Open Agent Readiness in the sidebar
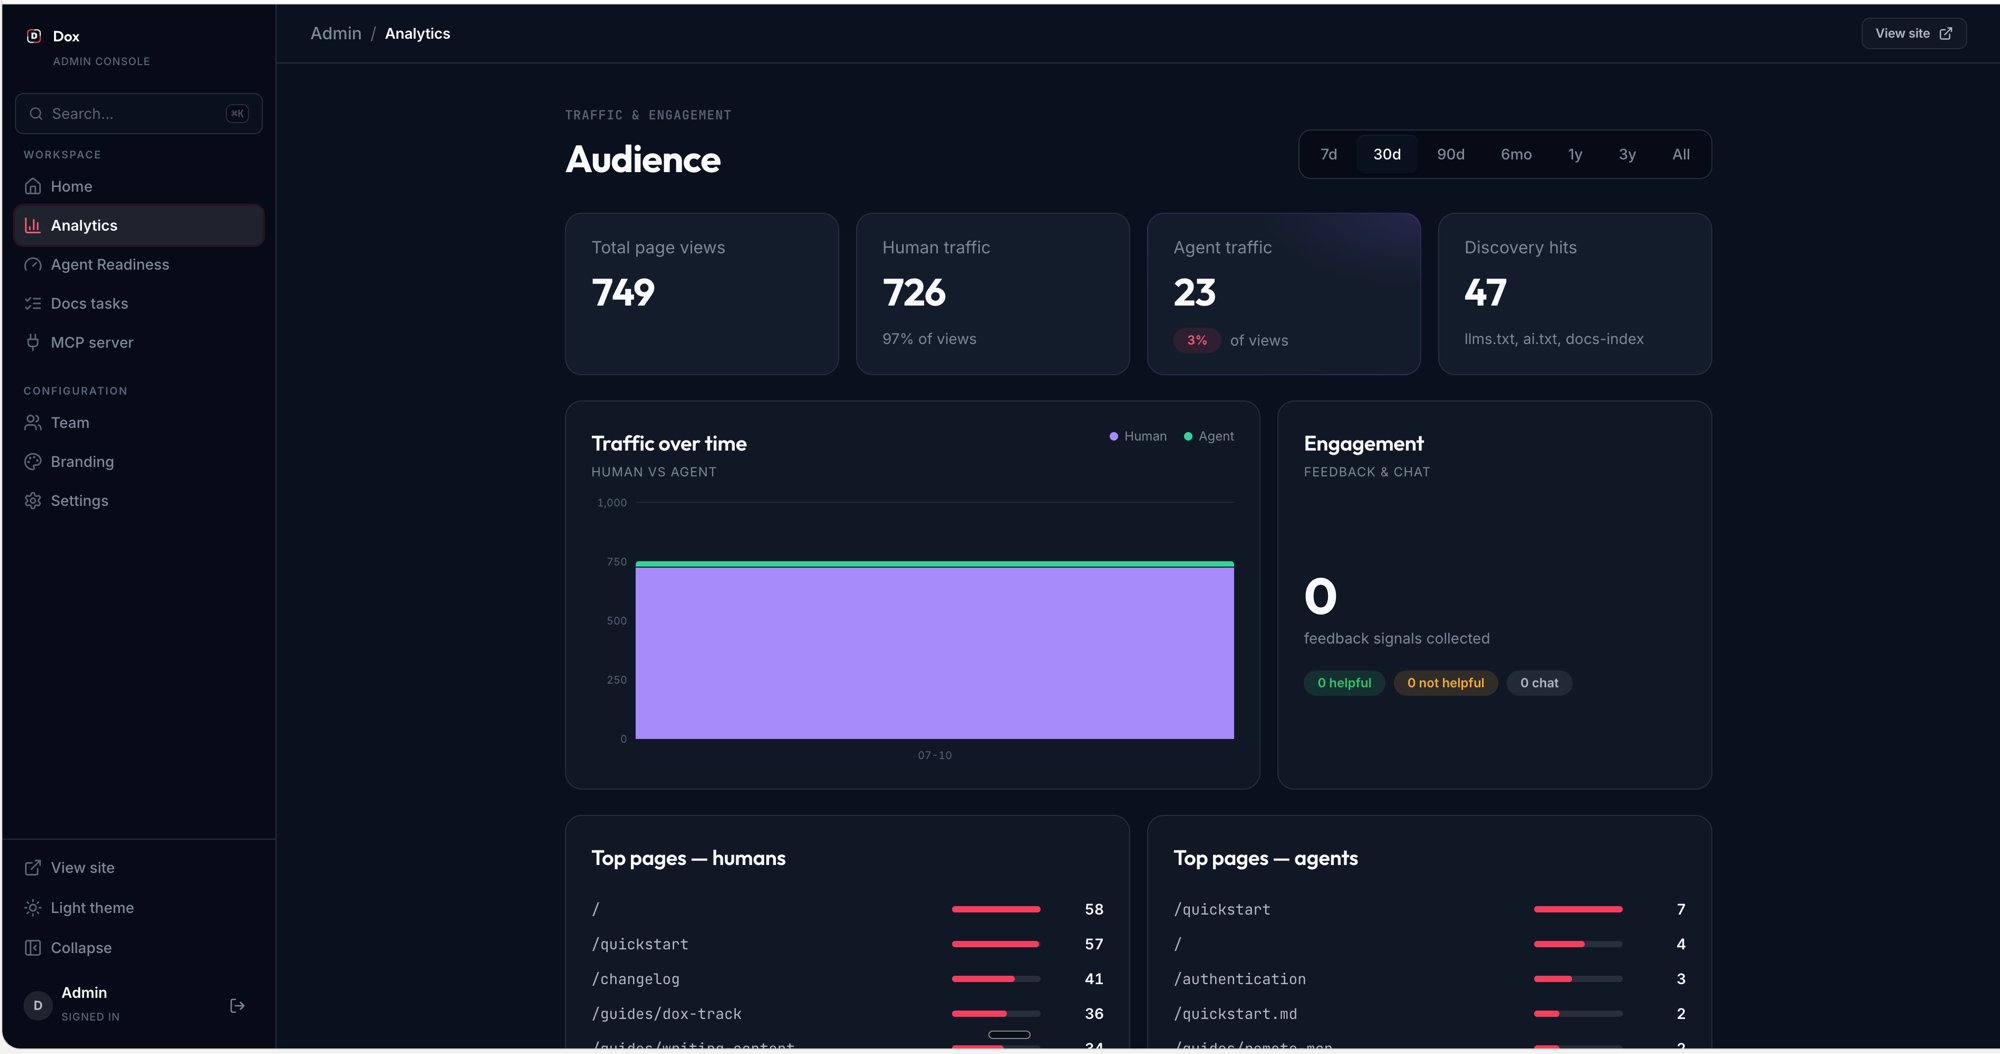 coord(139,264)
